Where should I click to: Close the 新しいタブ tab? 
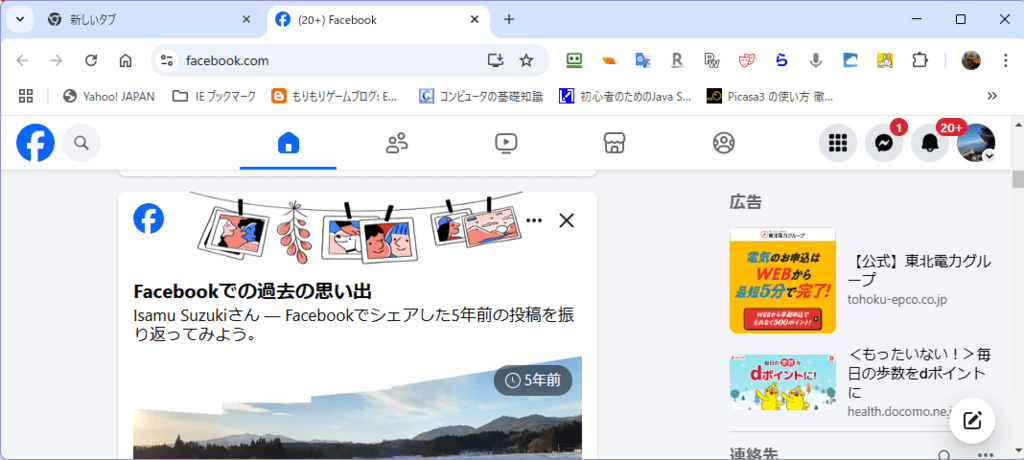point(246,20)
